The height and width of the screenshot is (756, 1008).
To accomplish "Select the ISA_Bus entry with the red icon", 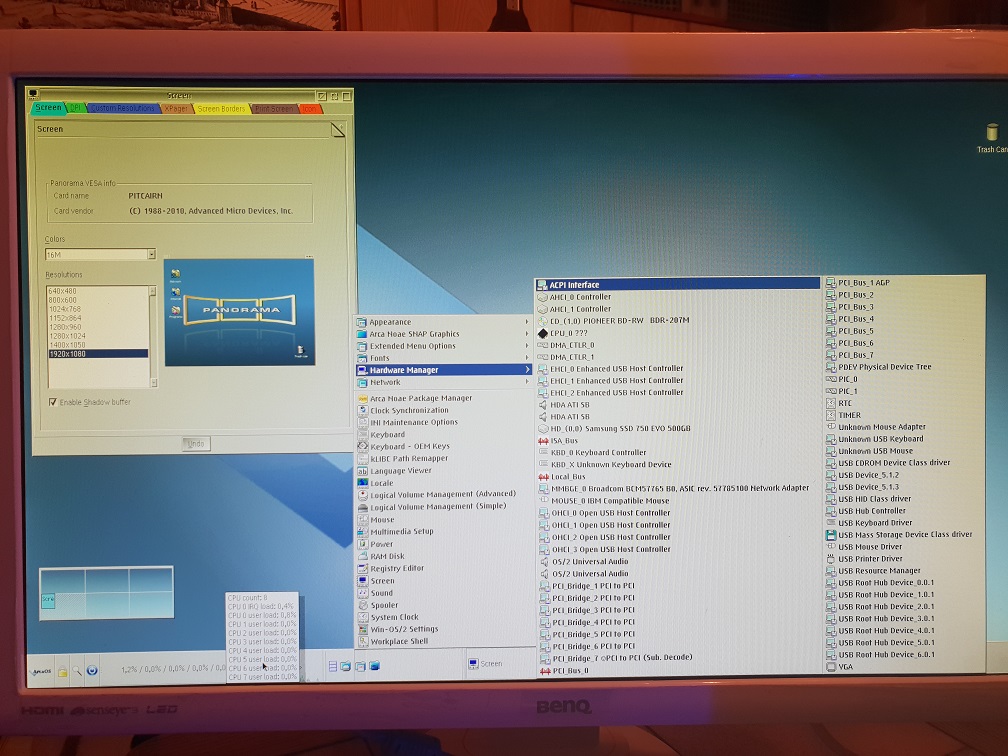I will pos(678,441).
